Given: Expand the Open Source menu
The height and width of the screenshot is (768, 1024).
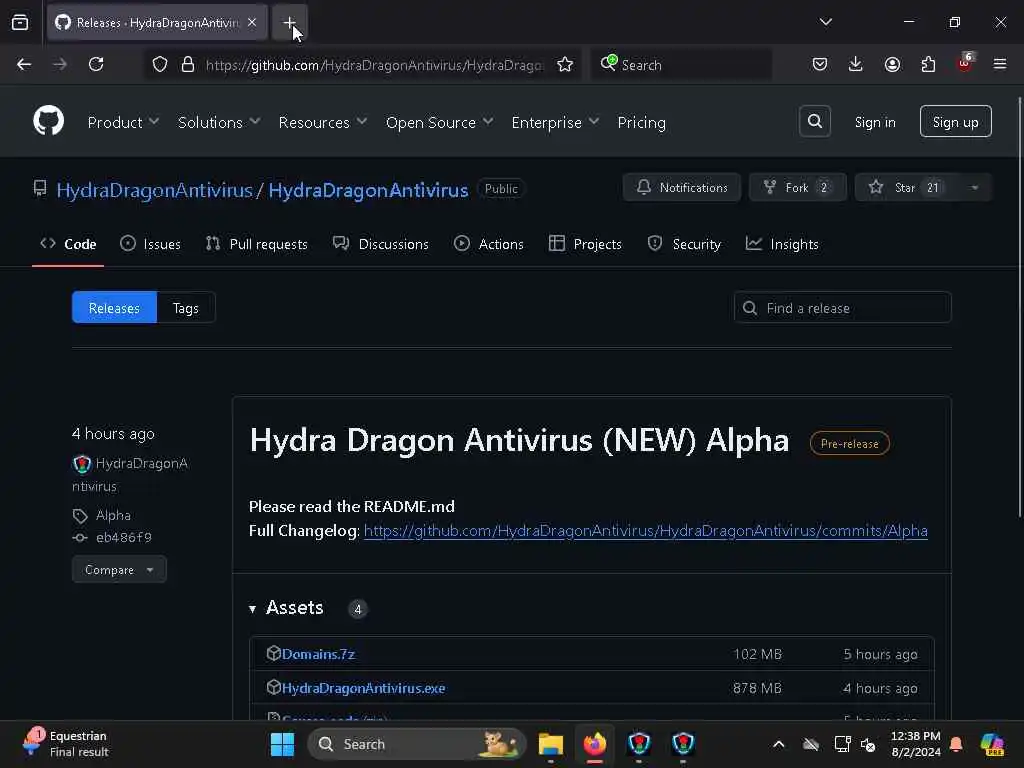Looking at the screenshot, I should 439,122.
